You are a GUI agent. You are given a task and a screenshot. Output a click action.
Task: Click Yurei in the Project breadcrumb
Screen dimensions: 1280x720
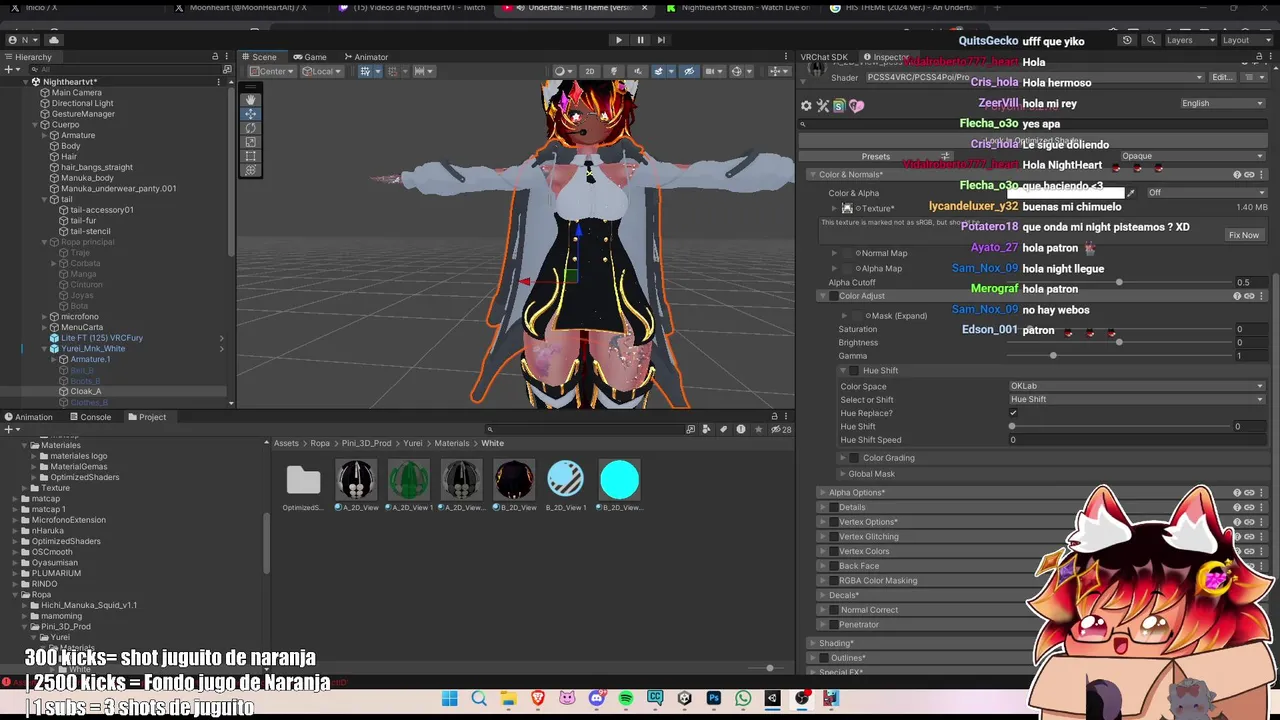coord(413,443)
